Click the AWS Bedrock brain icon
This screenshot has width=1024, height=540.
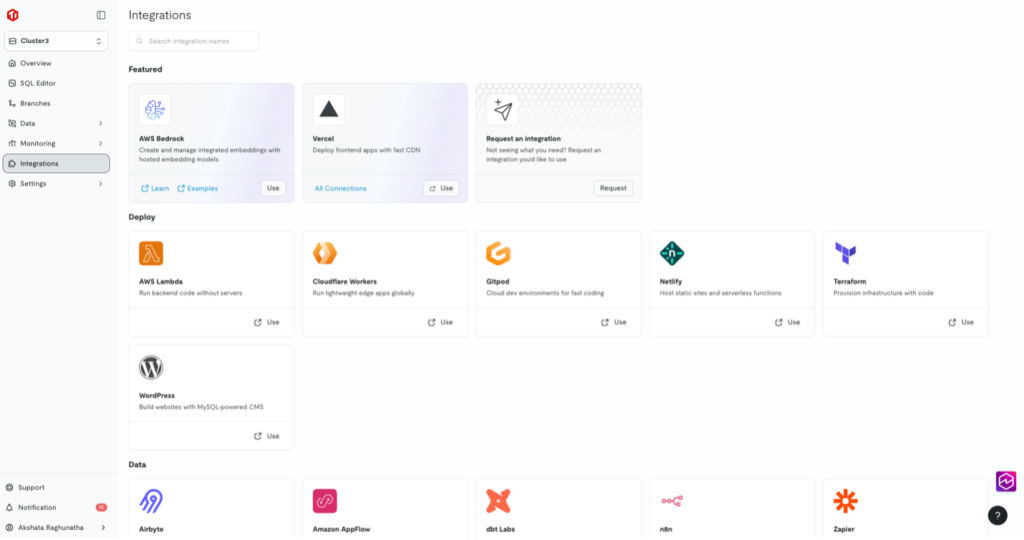(155, 110)
